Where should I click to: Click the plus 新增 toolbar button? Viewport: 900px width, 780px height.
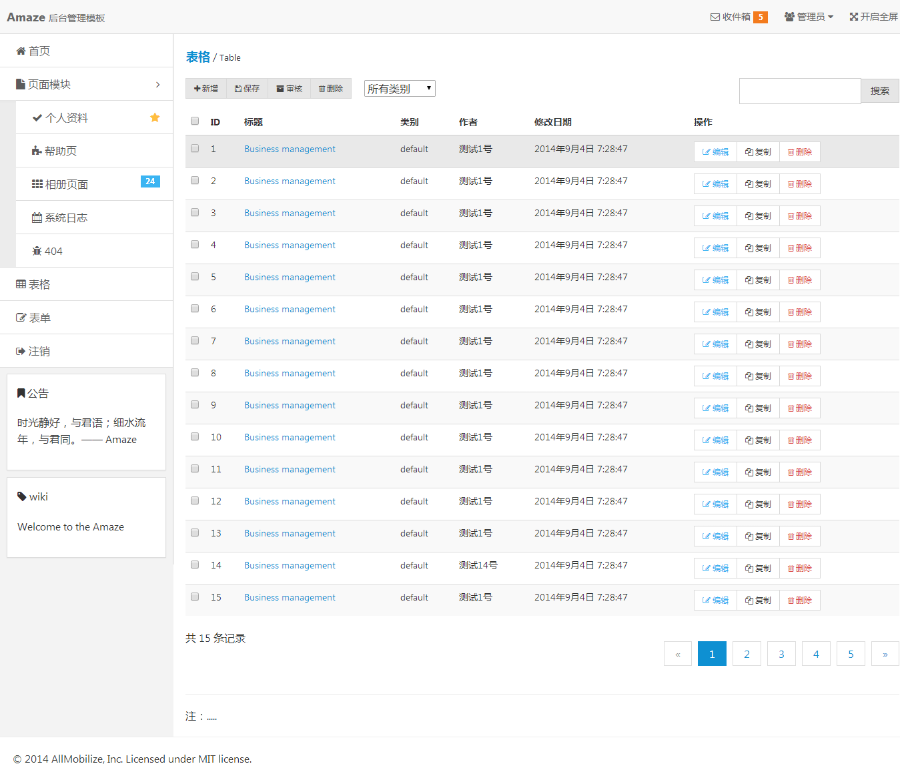[206, 88]
